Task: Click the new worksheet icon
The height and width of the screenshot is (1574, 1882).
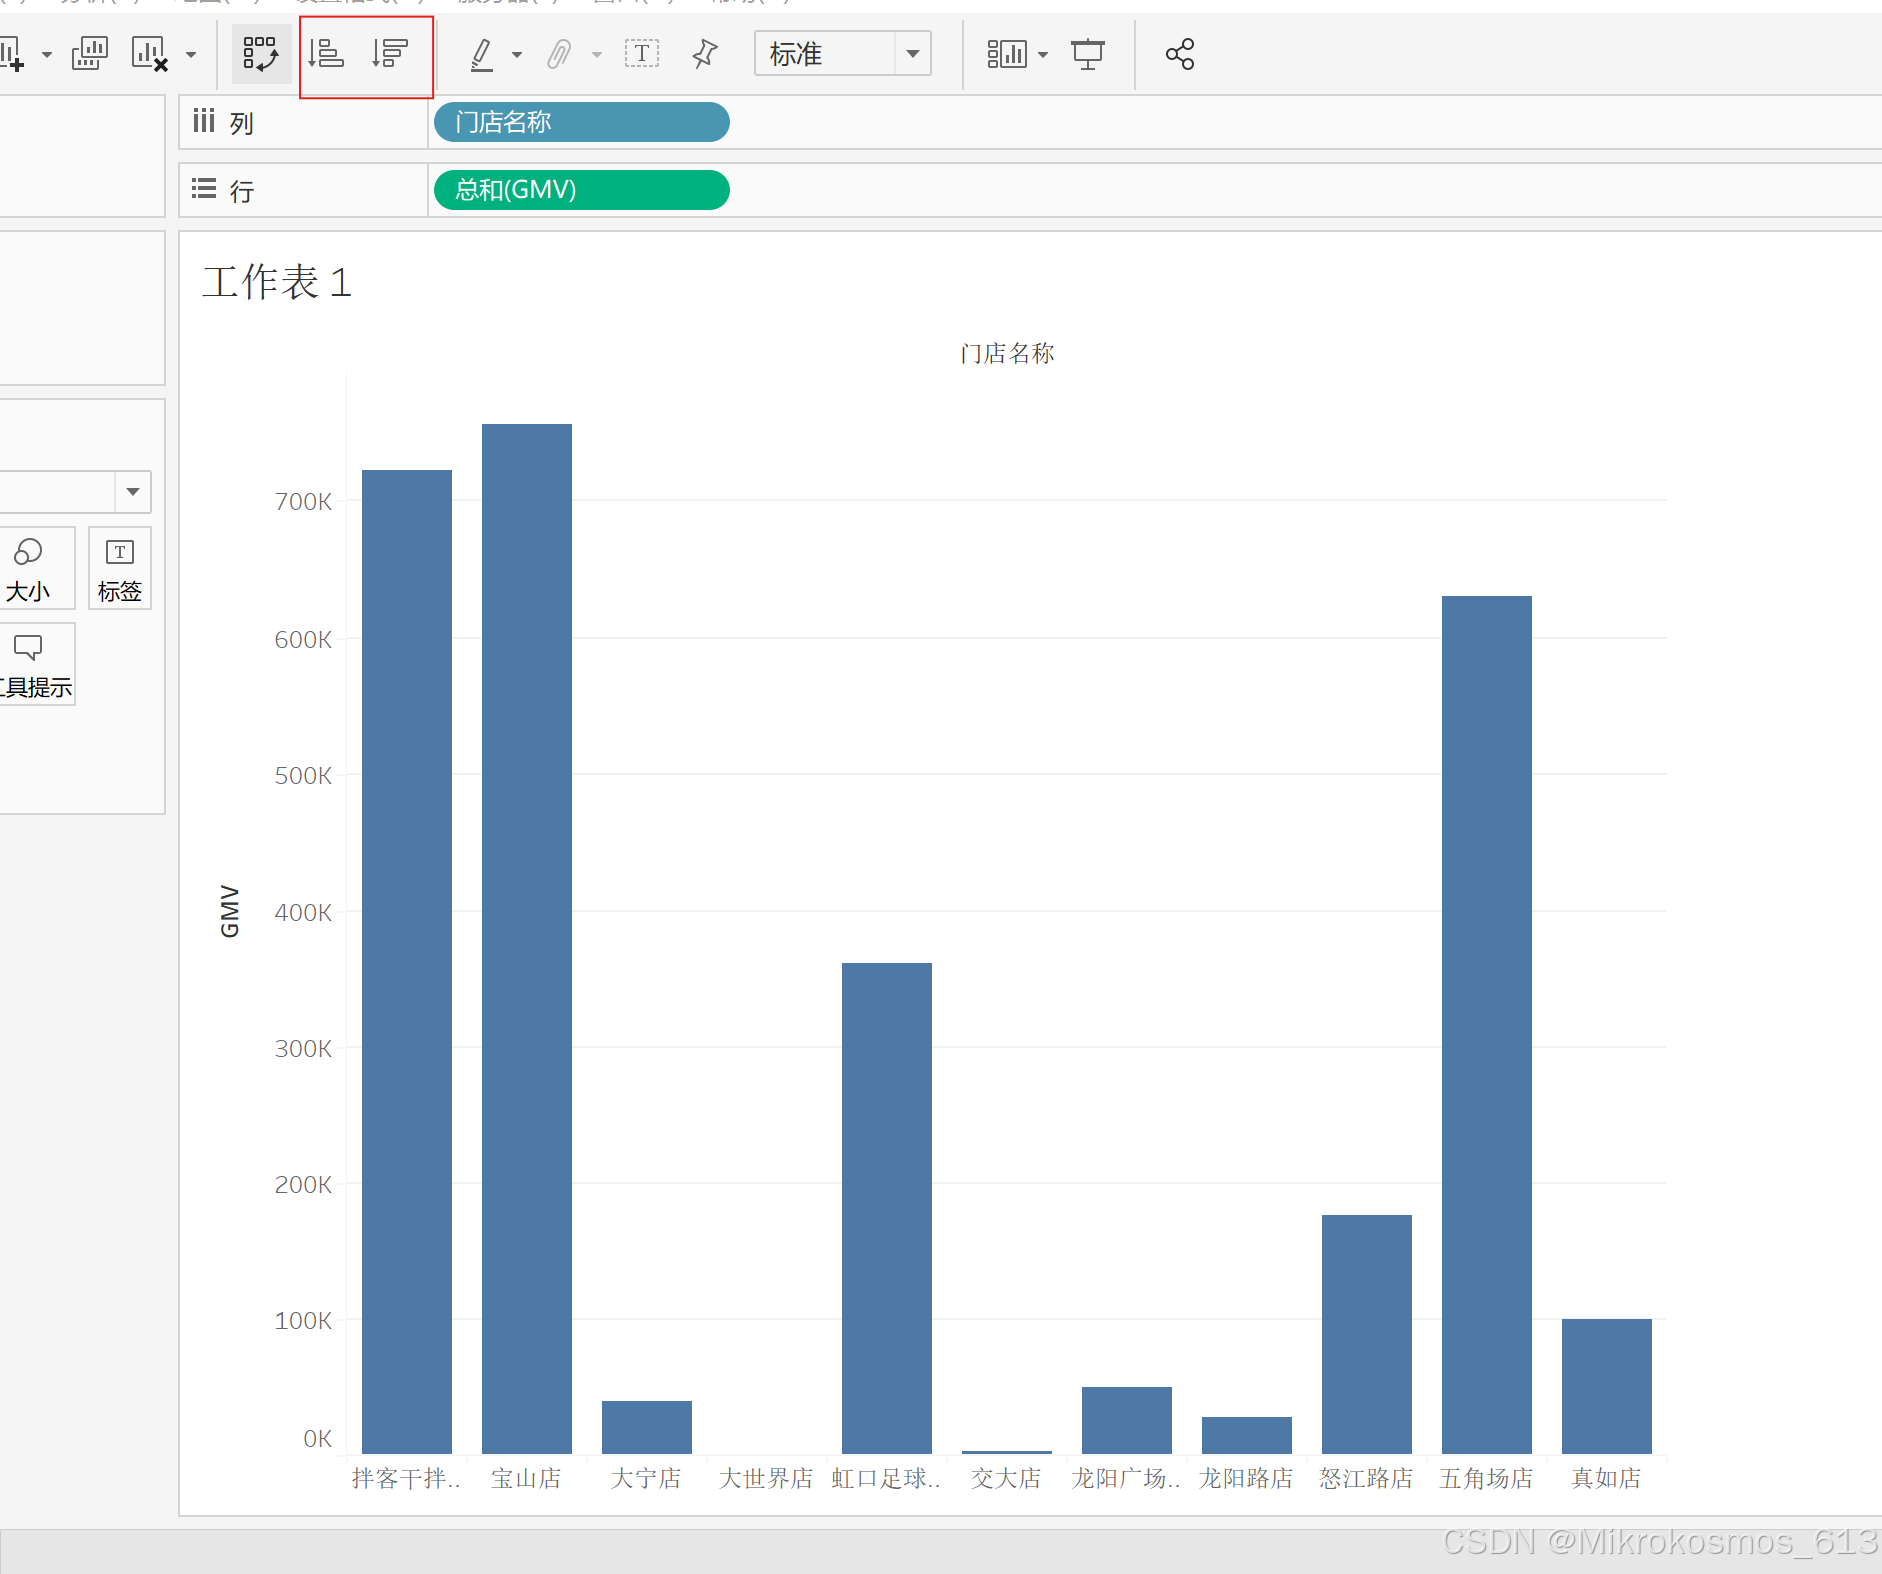Action: (11, 54)
